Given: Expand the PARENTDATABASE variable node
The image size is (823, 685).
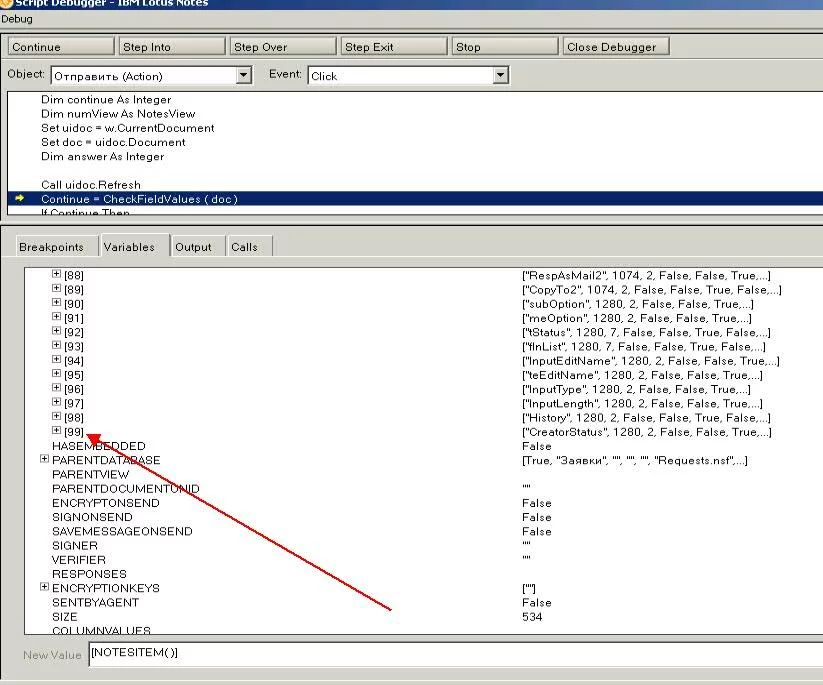Looking at the screenshot, I should click(44, 459).
